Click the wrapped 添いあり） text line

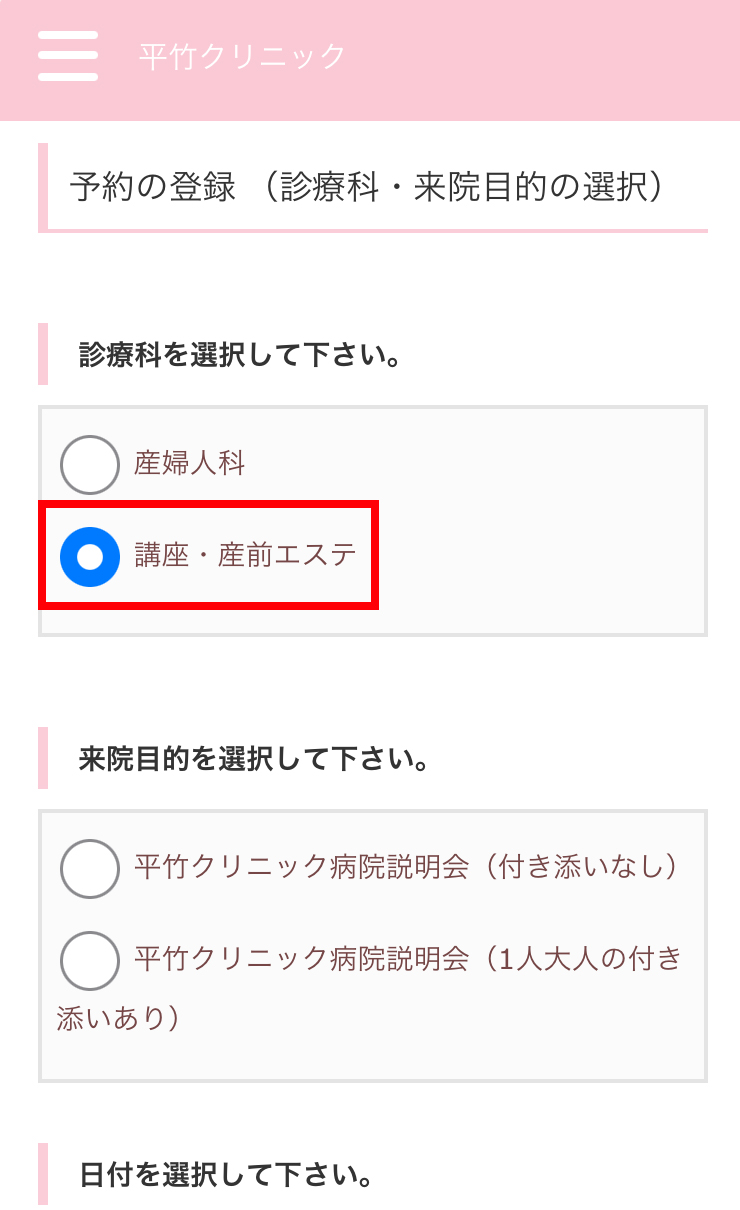118,1018
